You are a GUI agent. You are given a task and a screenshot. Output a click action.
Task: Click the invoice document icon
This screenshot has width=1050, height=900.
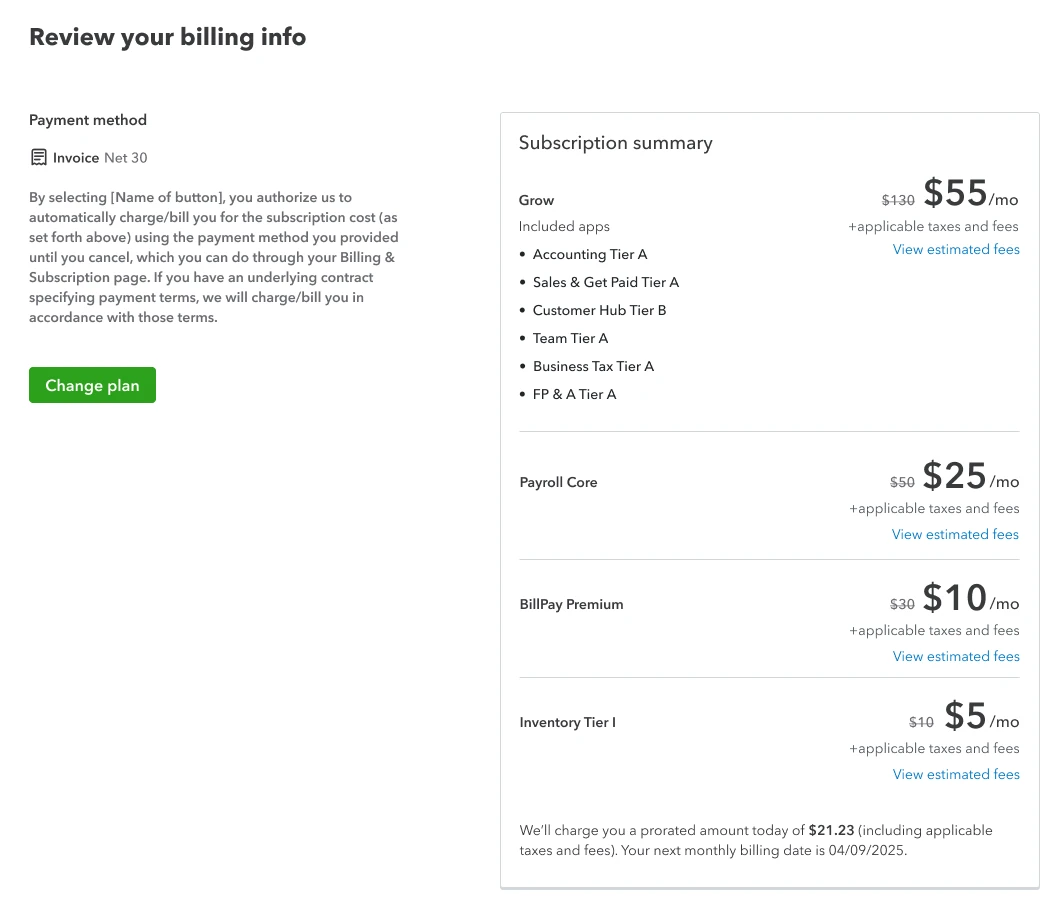39,157
